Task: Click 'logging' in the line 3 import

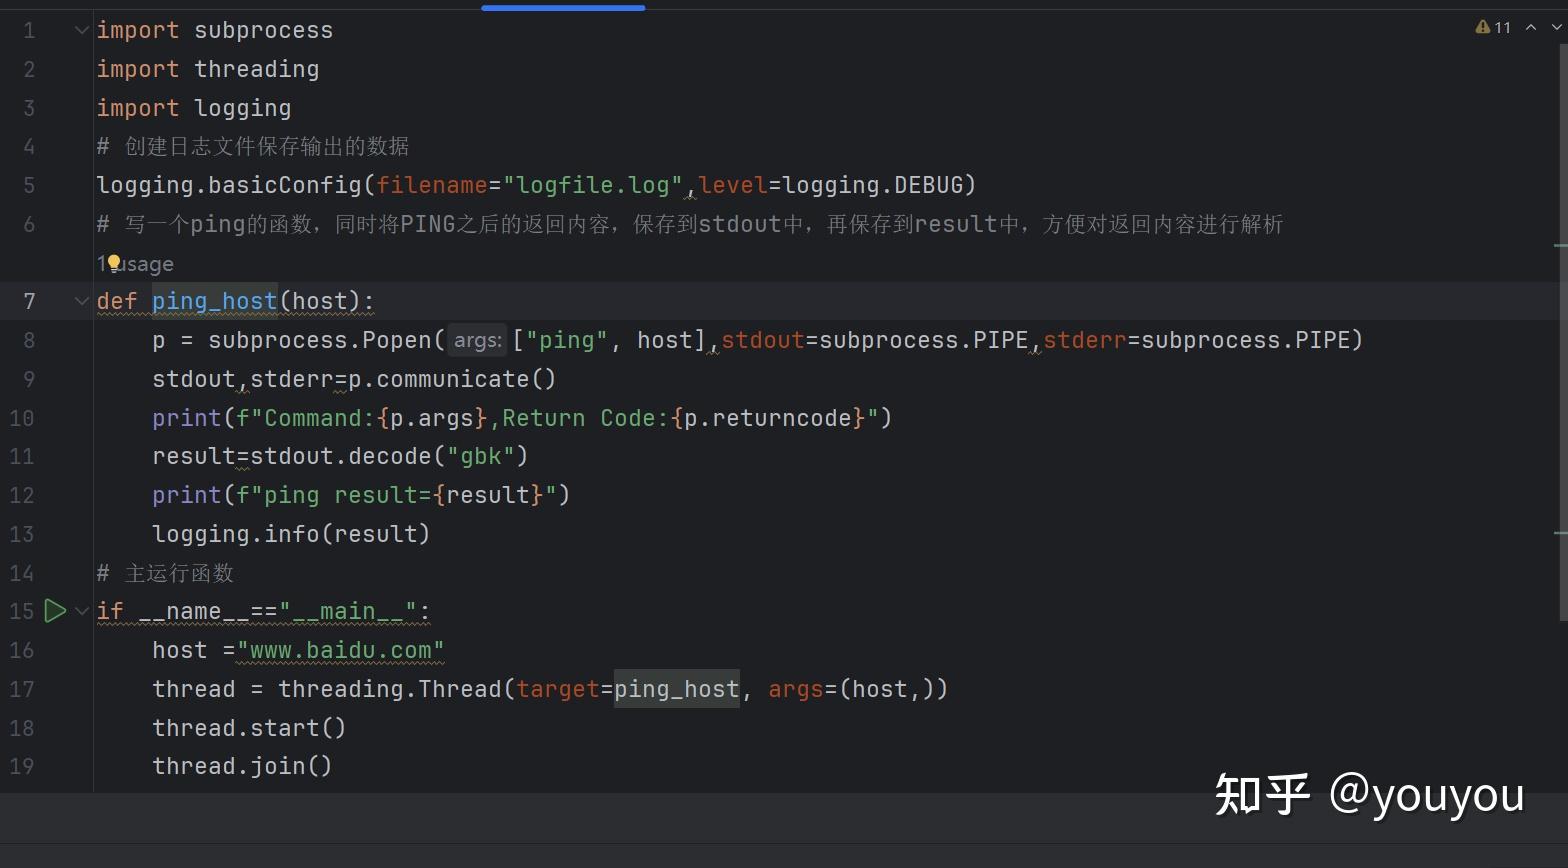Action: [x=243, y=108]
